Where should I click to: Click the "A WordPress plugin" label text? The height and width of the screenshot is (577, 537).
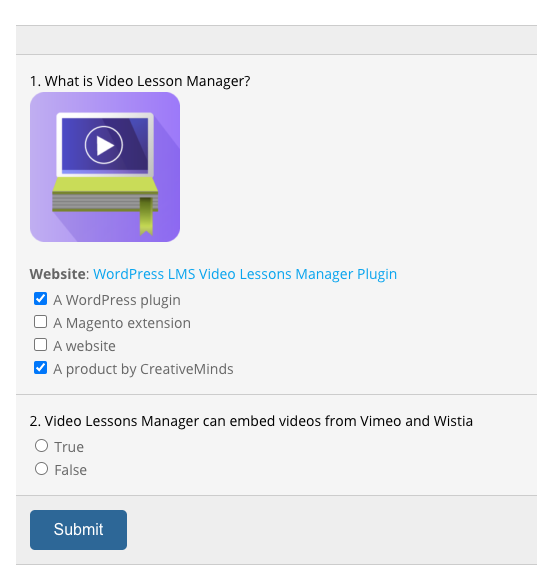tap(117, 300)
